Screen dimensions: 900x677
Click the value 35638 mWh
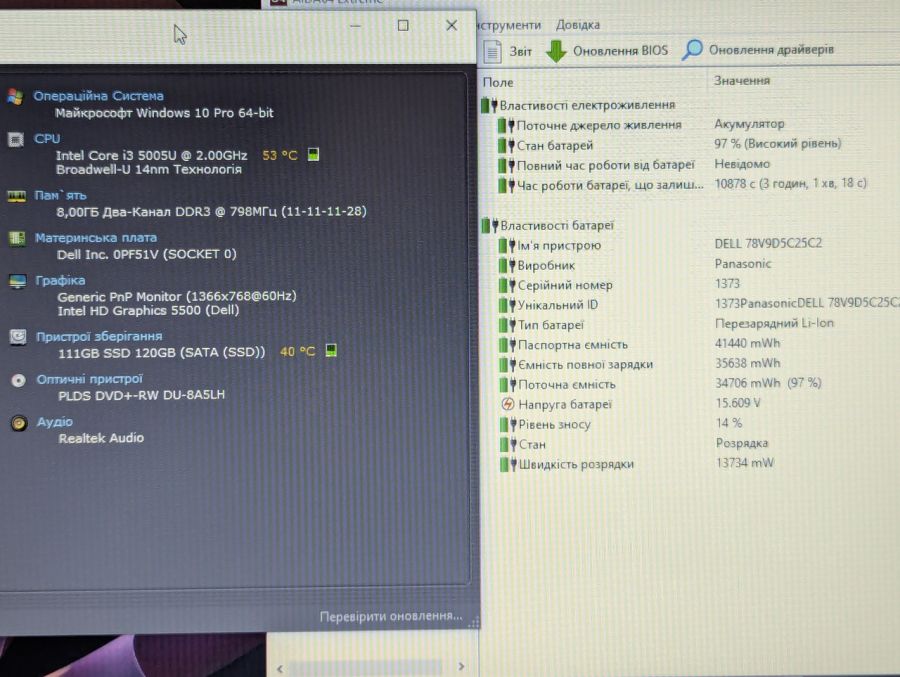pos(748,363)
